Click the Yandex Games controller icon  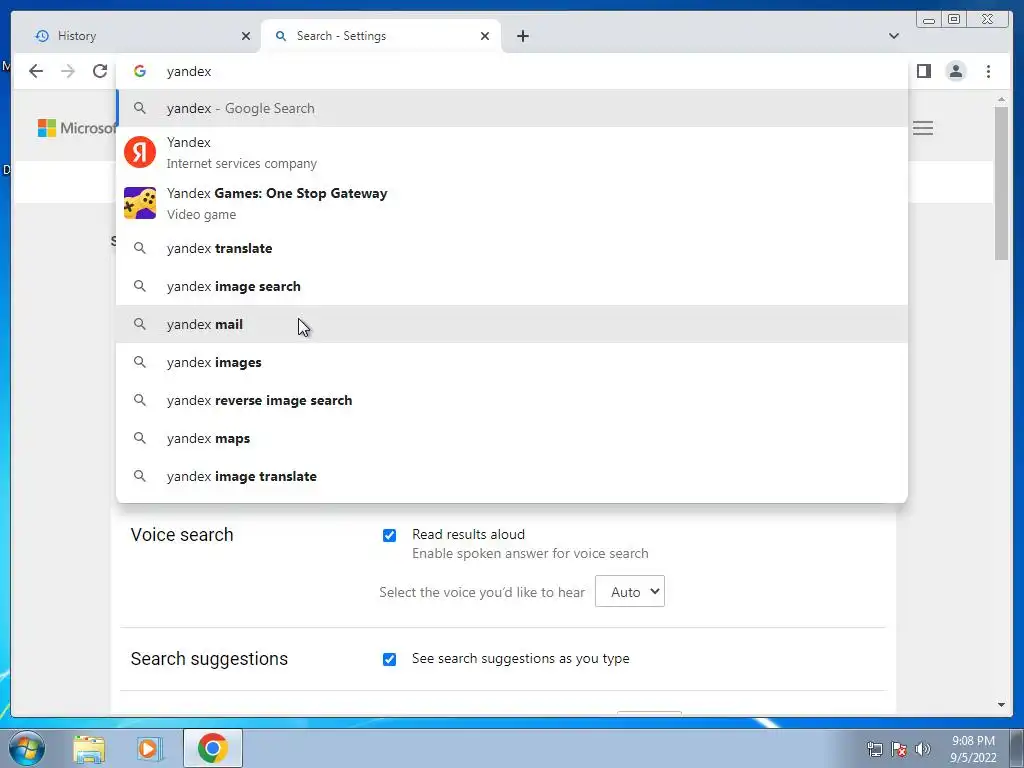click(x=140, y=203)
